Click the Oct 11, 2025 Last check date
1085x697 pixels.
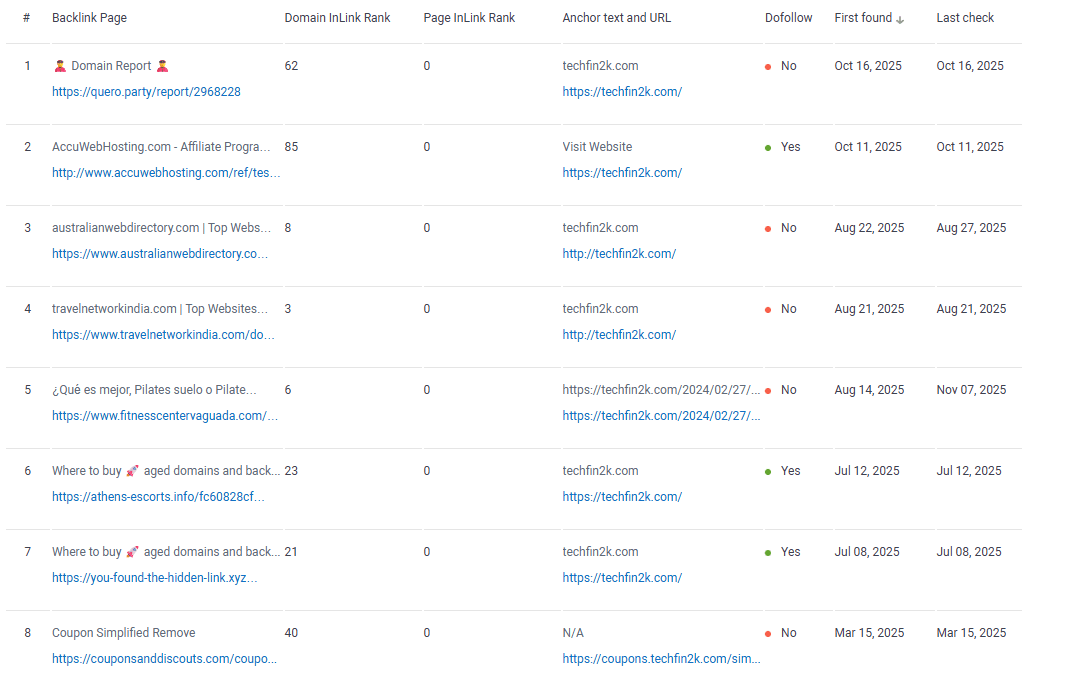pos(970,147)
